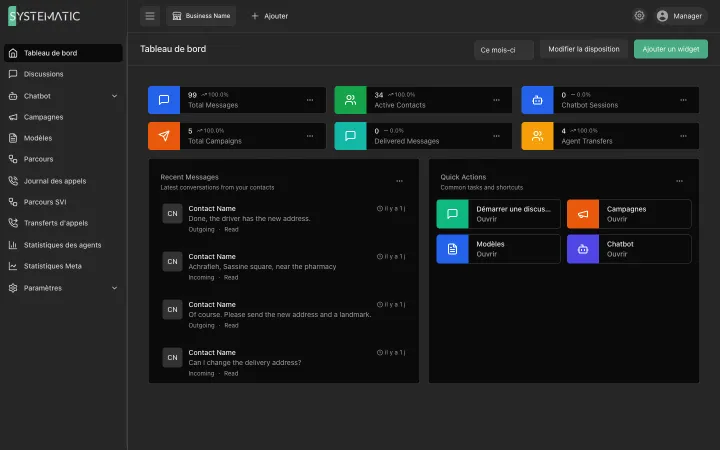The image size is (720, 450).
Task: Click Ajouter un widget button
Action: point(670,49)
